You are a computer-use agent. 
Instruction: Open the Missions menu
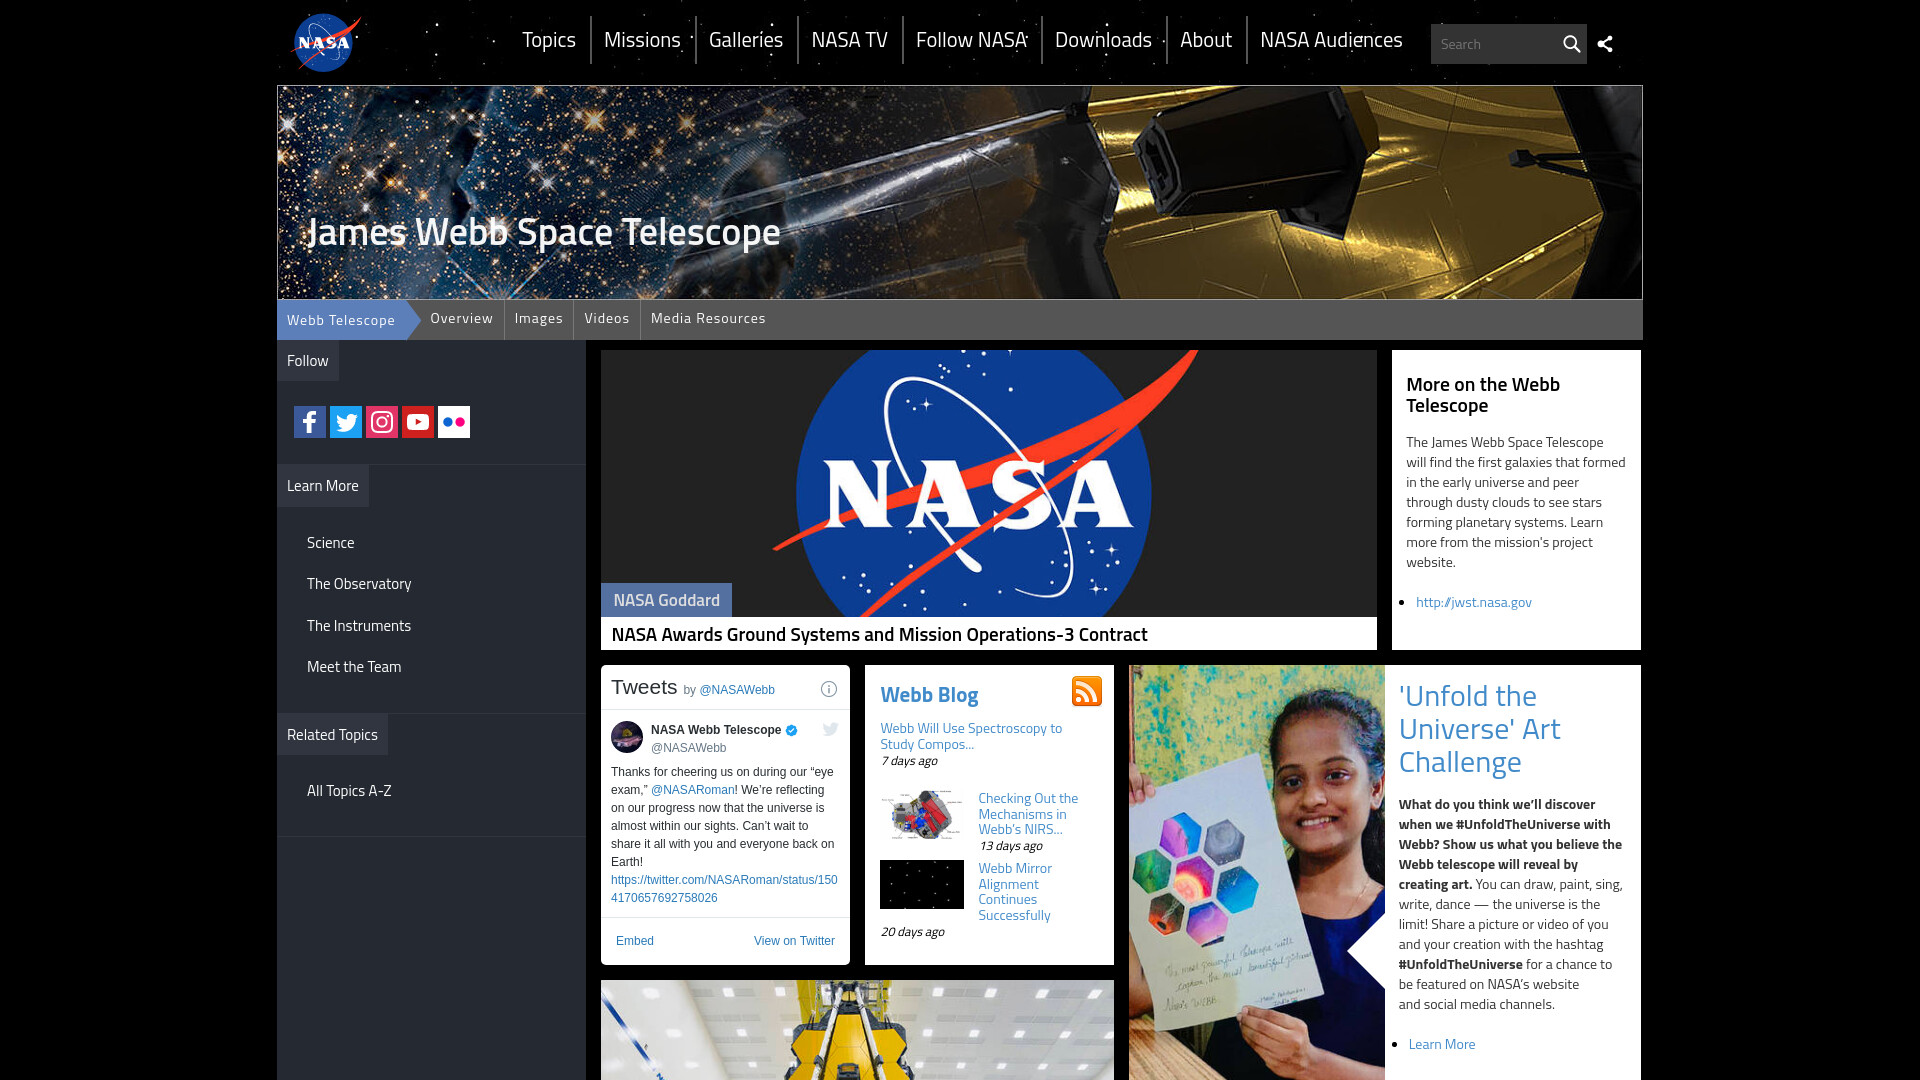(x=642, y=40)
